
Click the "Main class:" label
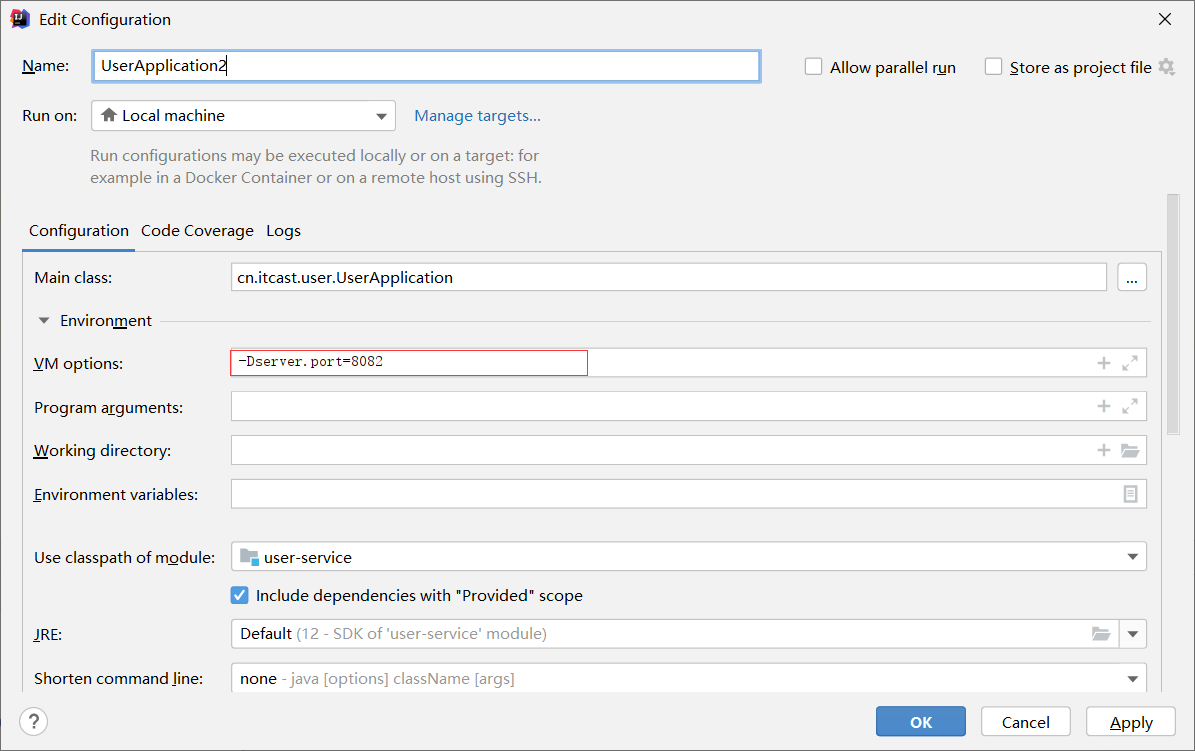73,278
